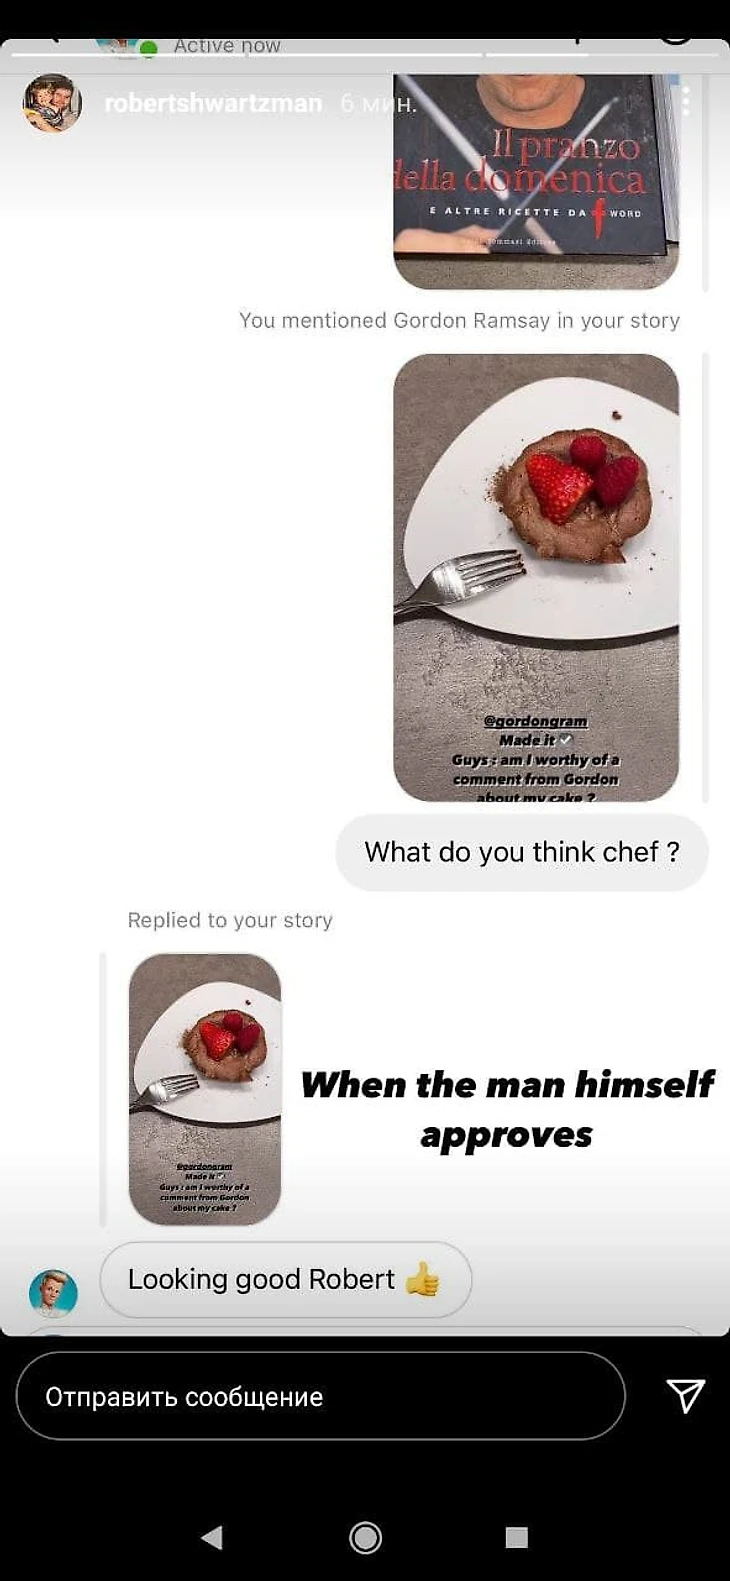This screenshot has width=730, height=1581.
Task: Open the small replied story thumbnail
Action: pos(205,1089)
